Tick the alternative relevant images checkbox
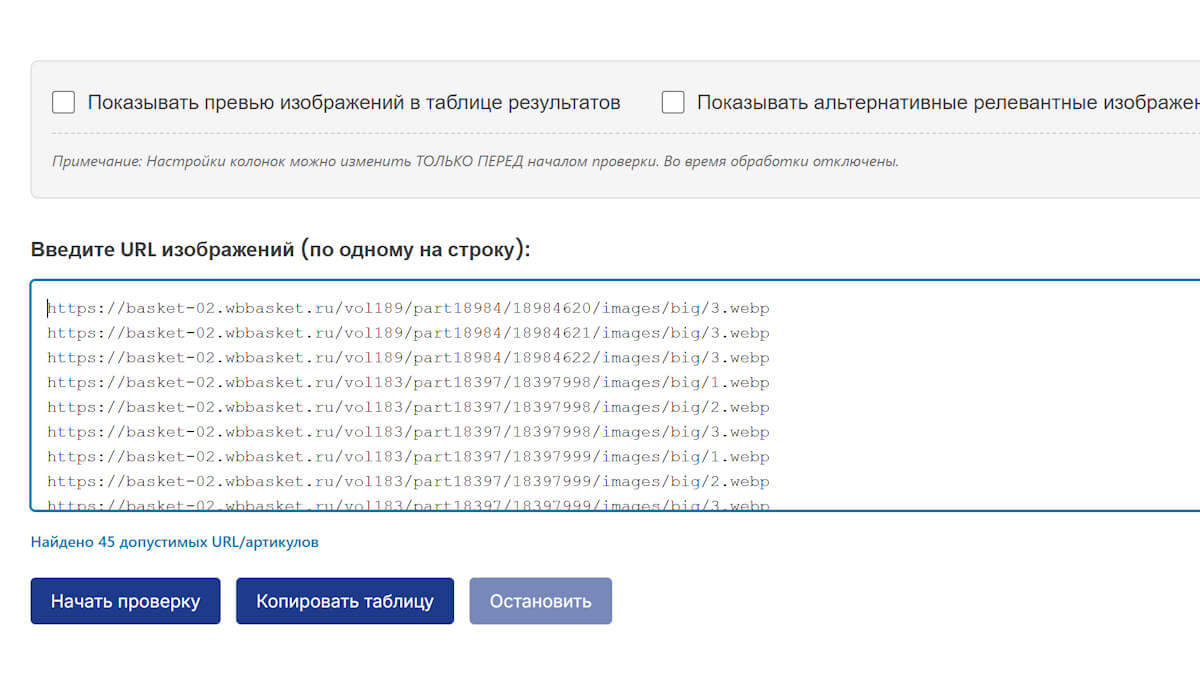Screen dimensions: 1200x700 coord(673,103)
